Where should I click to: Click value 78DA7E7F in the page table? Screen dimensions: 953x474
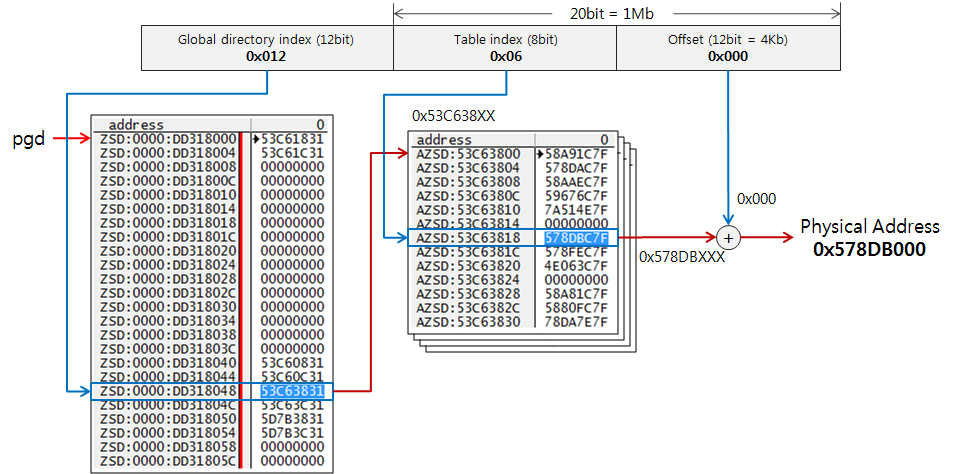(576, 322)
